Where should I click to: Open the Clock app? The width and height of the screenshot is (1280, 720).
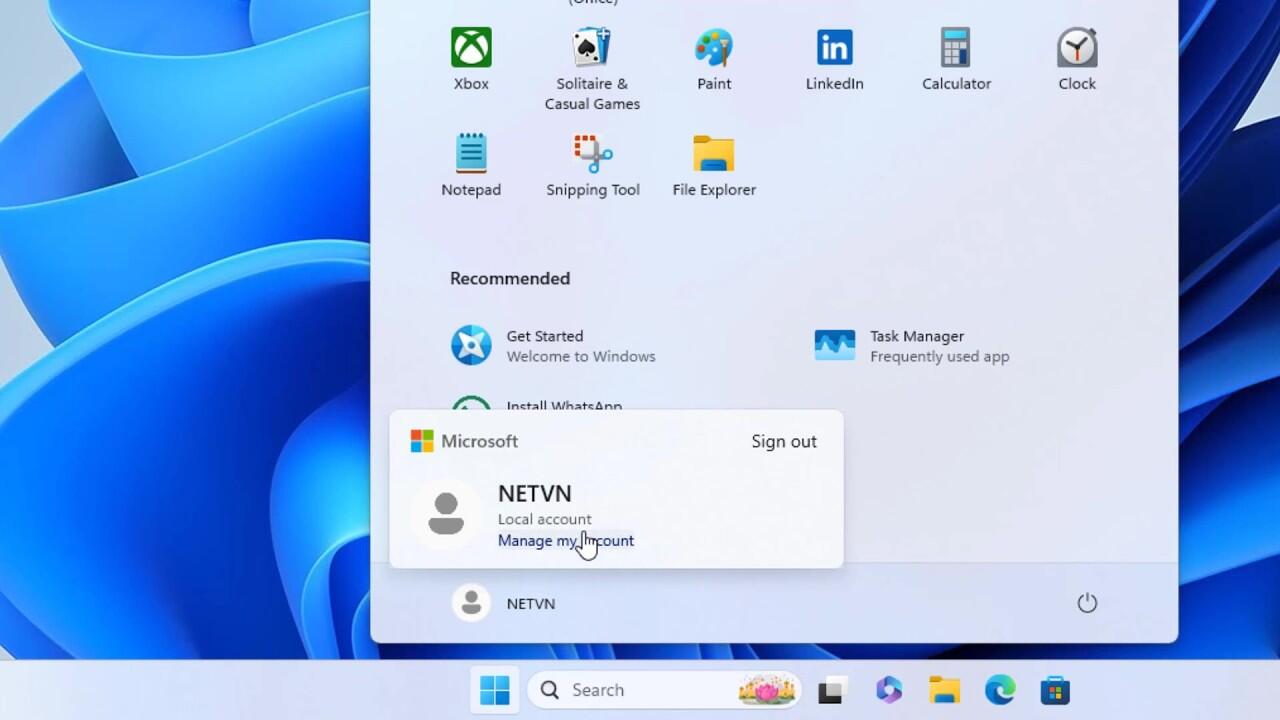coord(1077,60)
